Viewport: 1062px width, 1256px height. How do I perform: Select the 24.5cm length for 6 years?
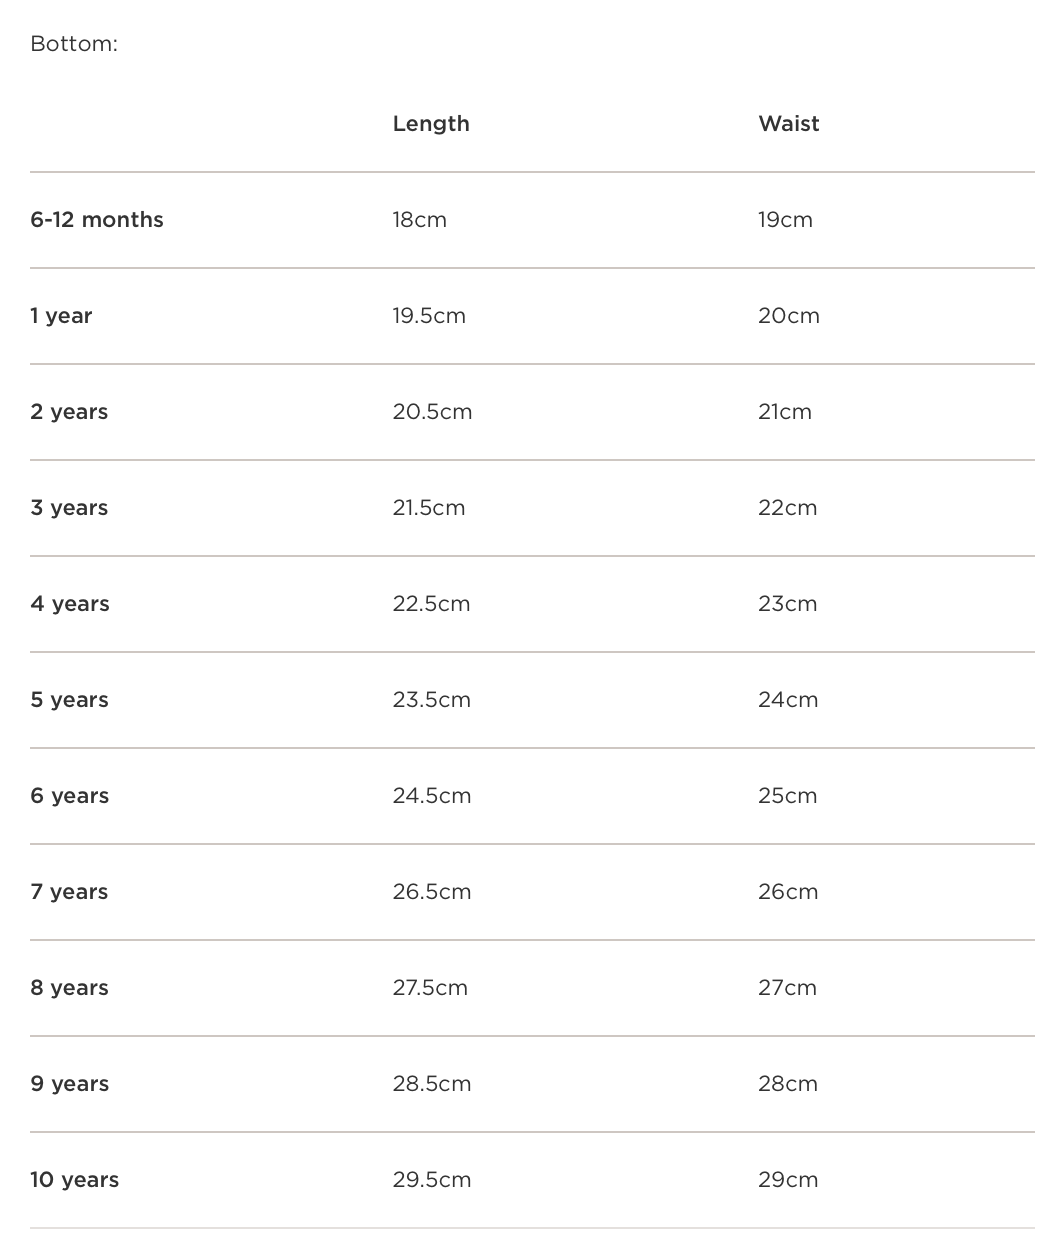click(x=431, y=796)
